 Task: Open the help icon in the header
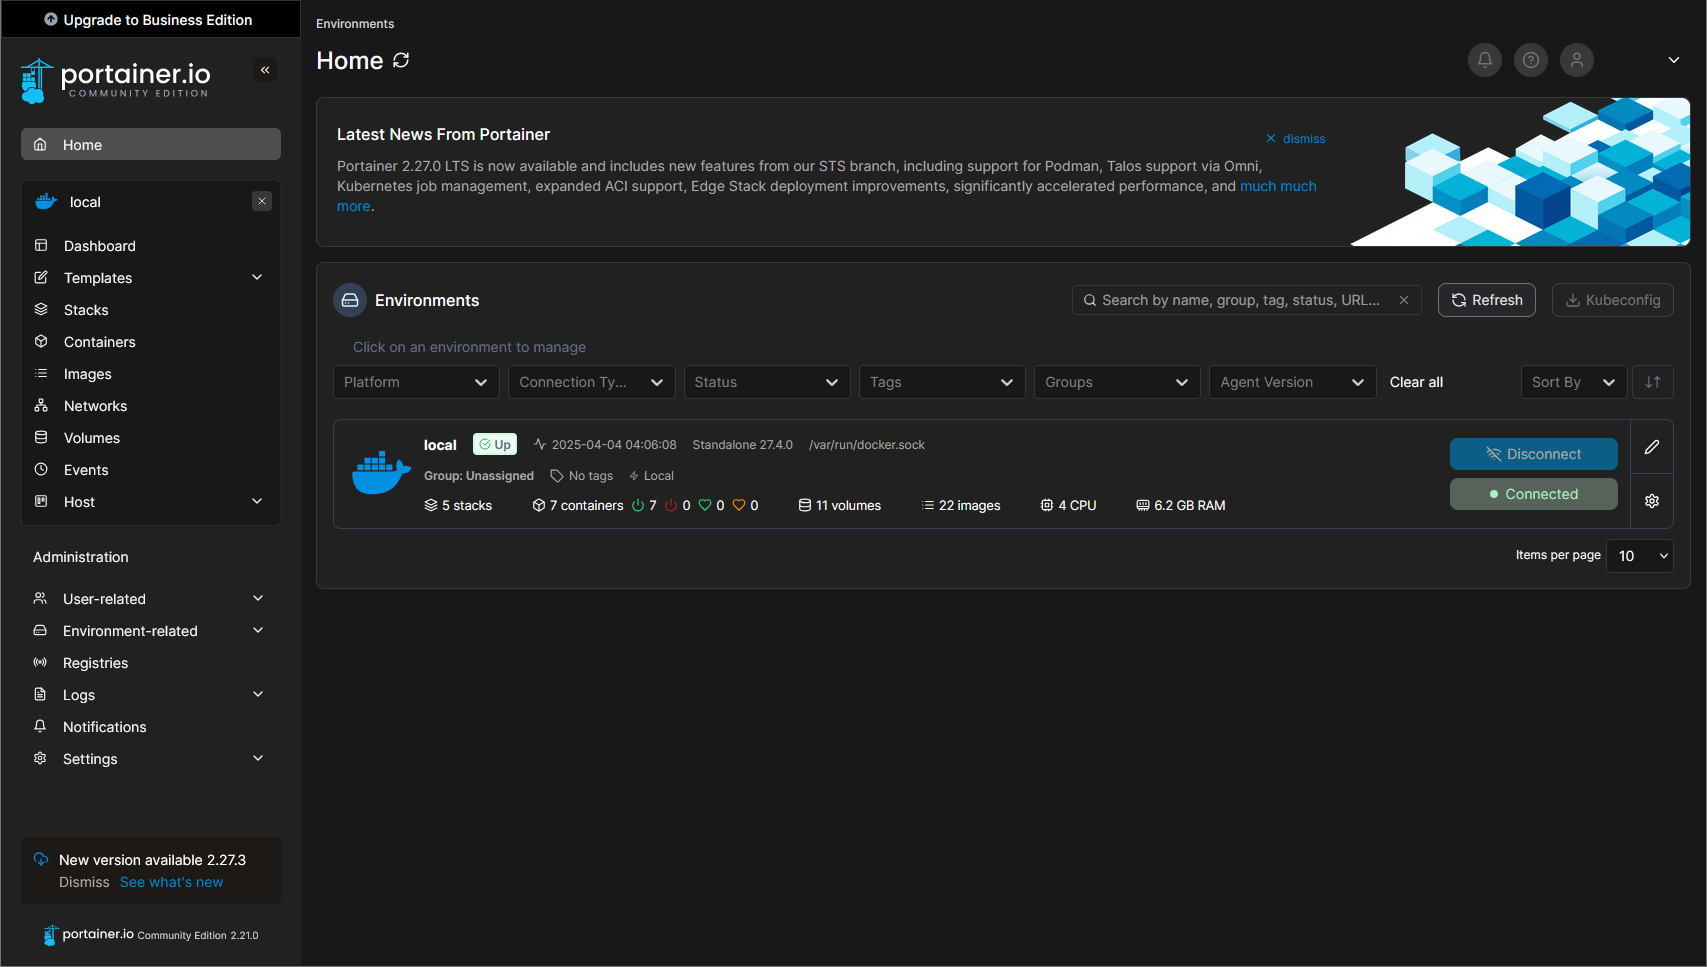pos(1531,60)
